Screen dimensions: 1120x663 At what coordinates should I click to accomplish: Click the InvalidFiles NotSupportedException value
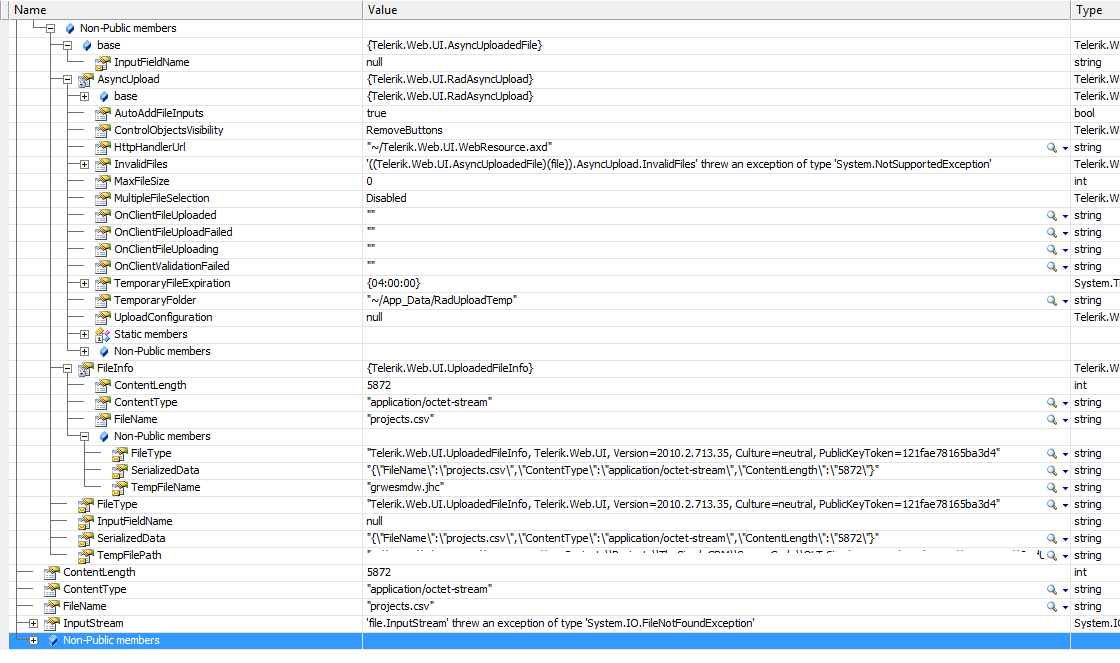pyautogui.click(x=679, y=164)
